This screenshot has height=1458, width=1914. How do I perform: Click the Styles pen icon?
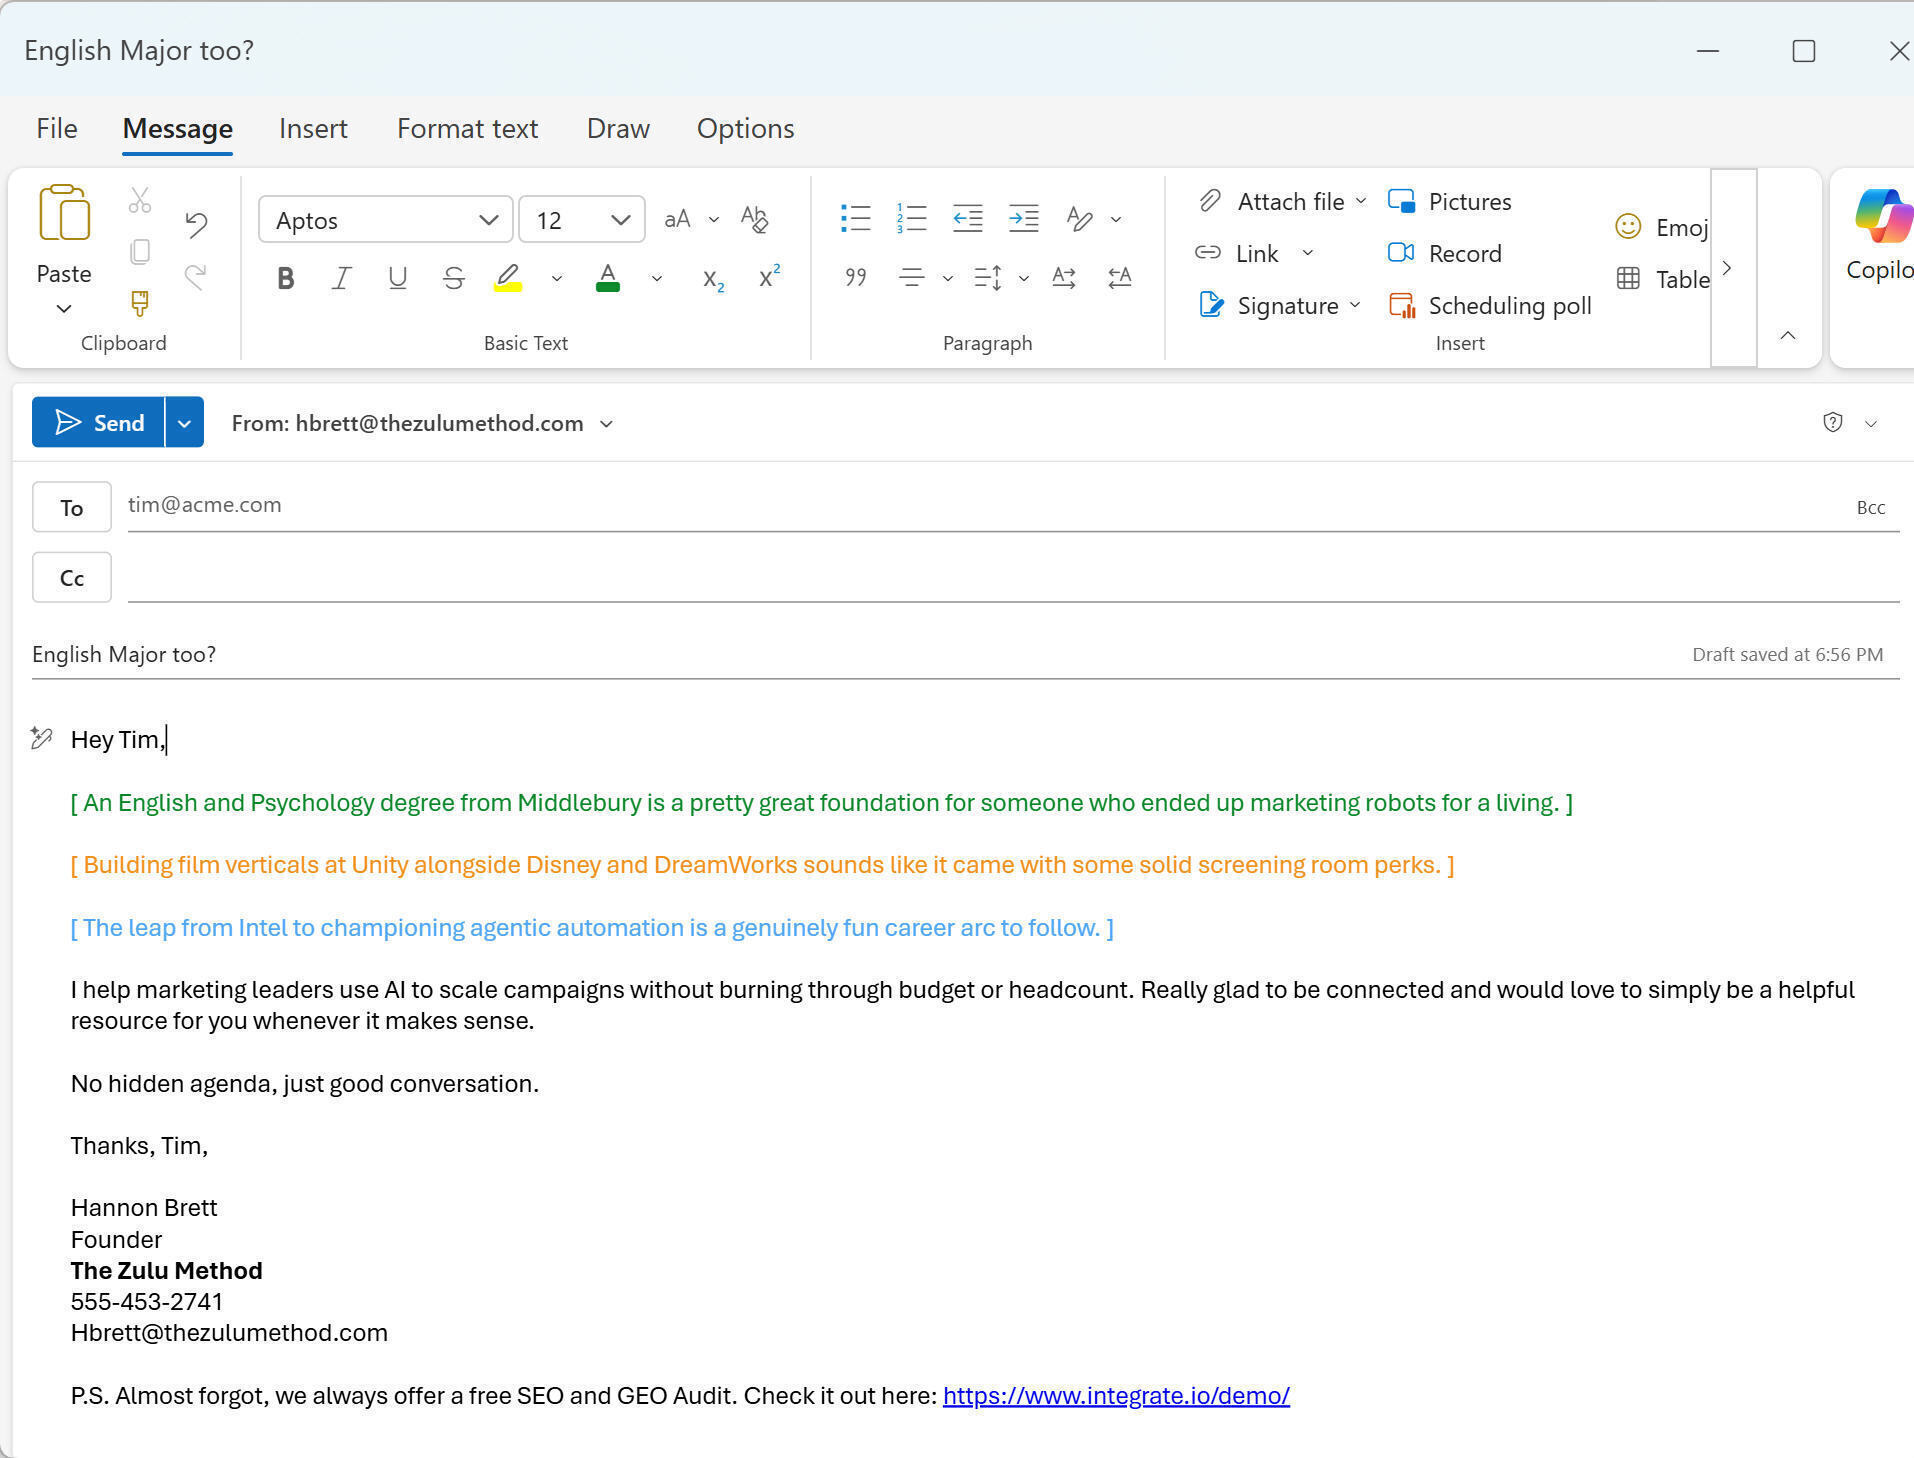pyautogui.click(x=1079, y=219)
